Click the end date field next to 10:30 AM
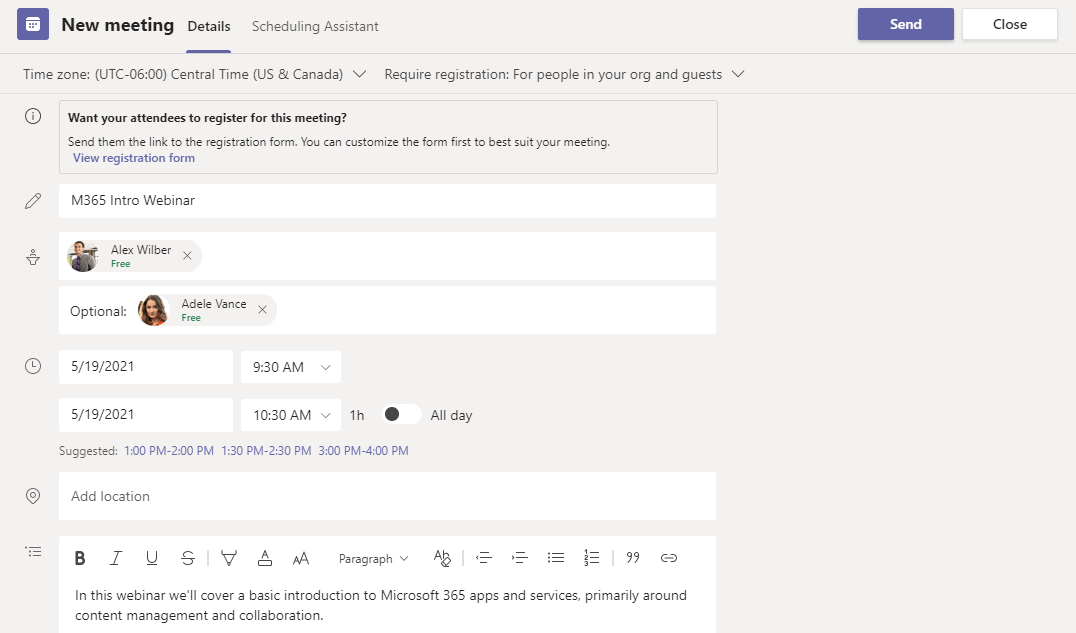Image resolution: width=1076 pixels, height=633 pixels. 146,415
